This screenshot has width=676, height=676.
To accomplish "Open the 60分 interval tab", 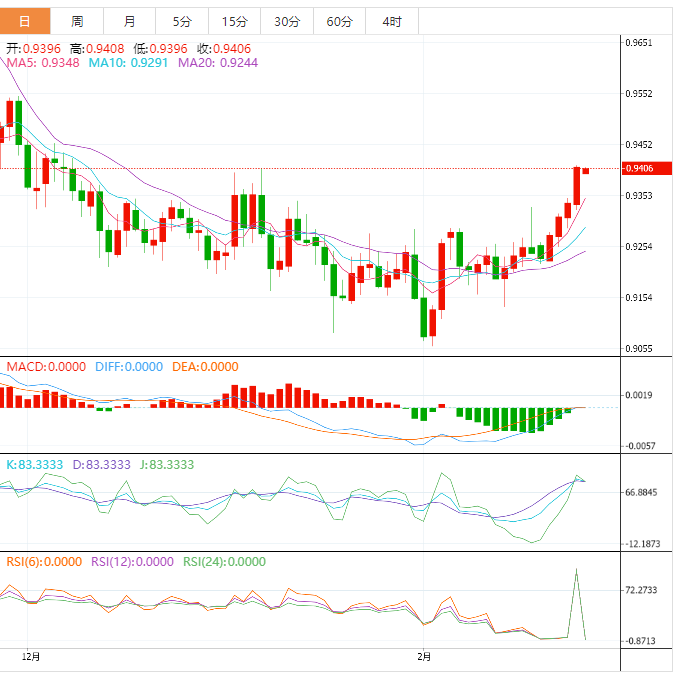I will click(339, 21).
